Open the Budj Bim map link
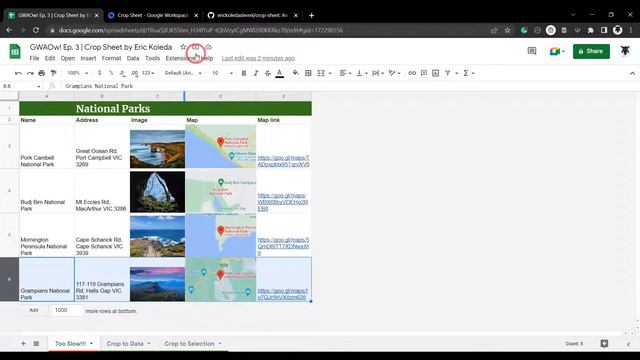Image resolution: width=640 pixels, height=360 pixels. point(282,202)
